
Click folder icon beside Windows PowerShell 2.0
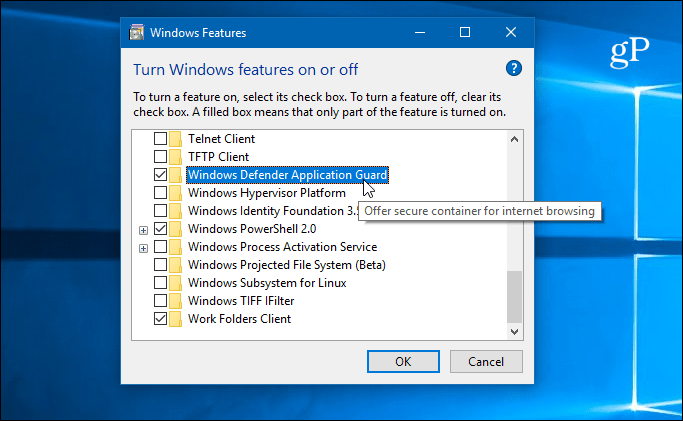[175, 229]
